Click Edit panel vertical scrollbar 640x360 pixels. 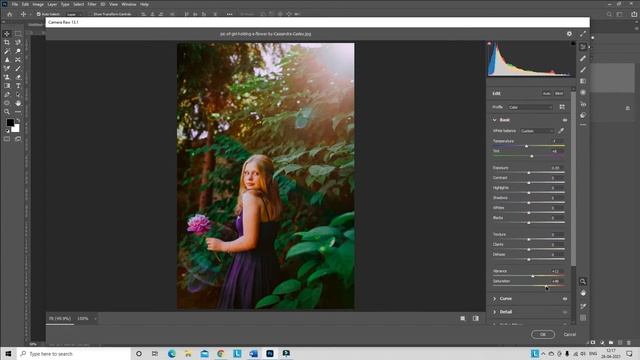point(573,178)
